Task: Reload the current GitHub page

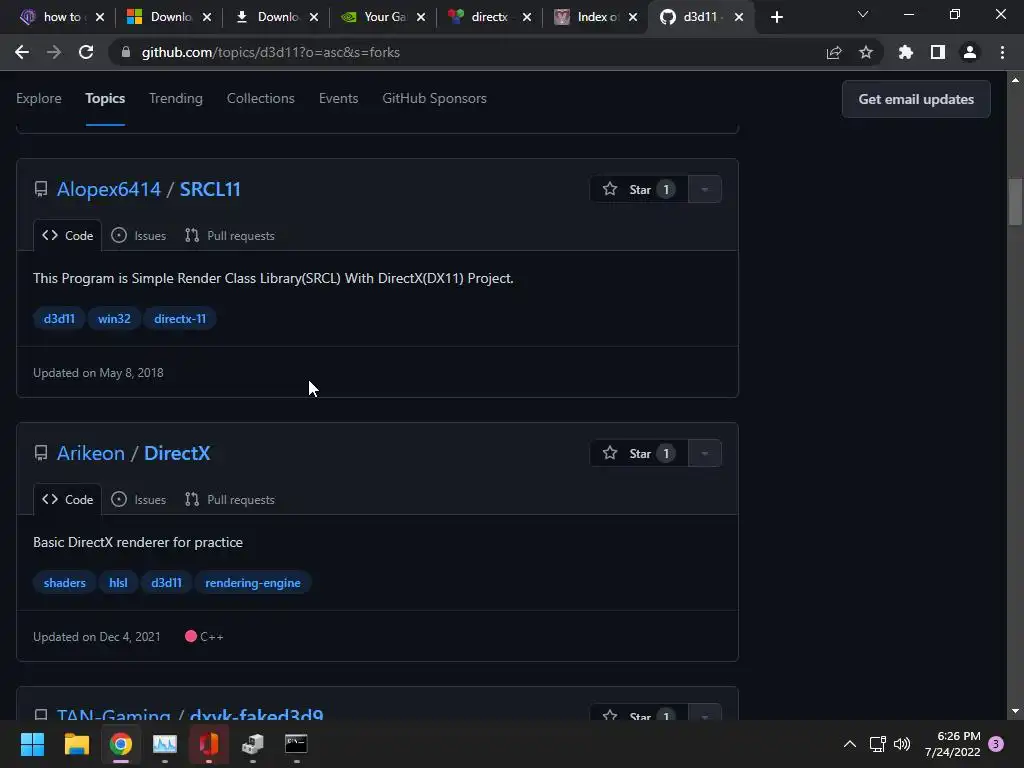Action: (86, 52)
